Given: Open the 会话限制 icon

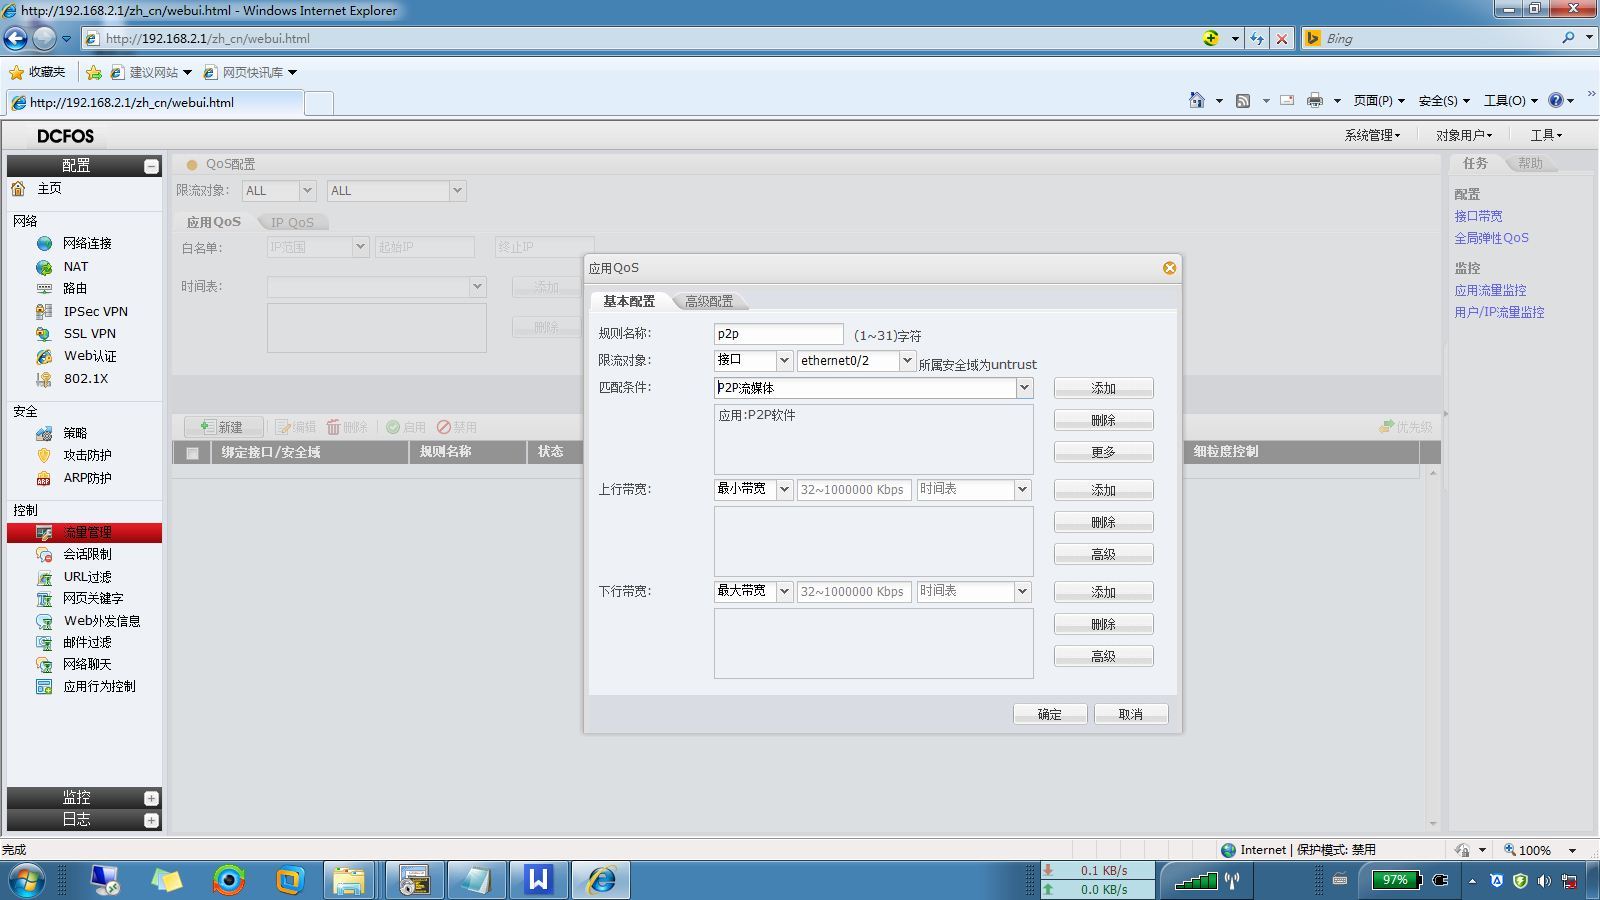Looking at the screenshot, I should pos(44,554).
